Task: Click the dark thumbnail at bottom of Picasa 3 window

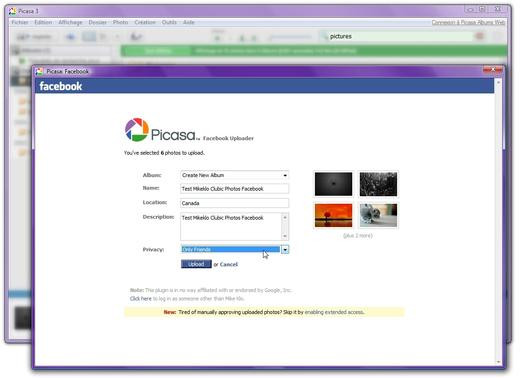Action: pos(23,318)
